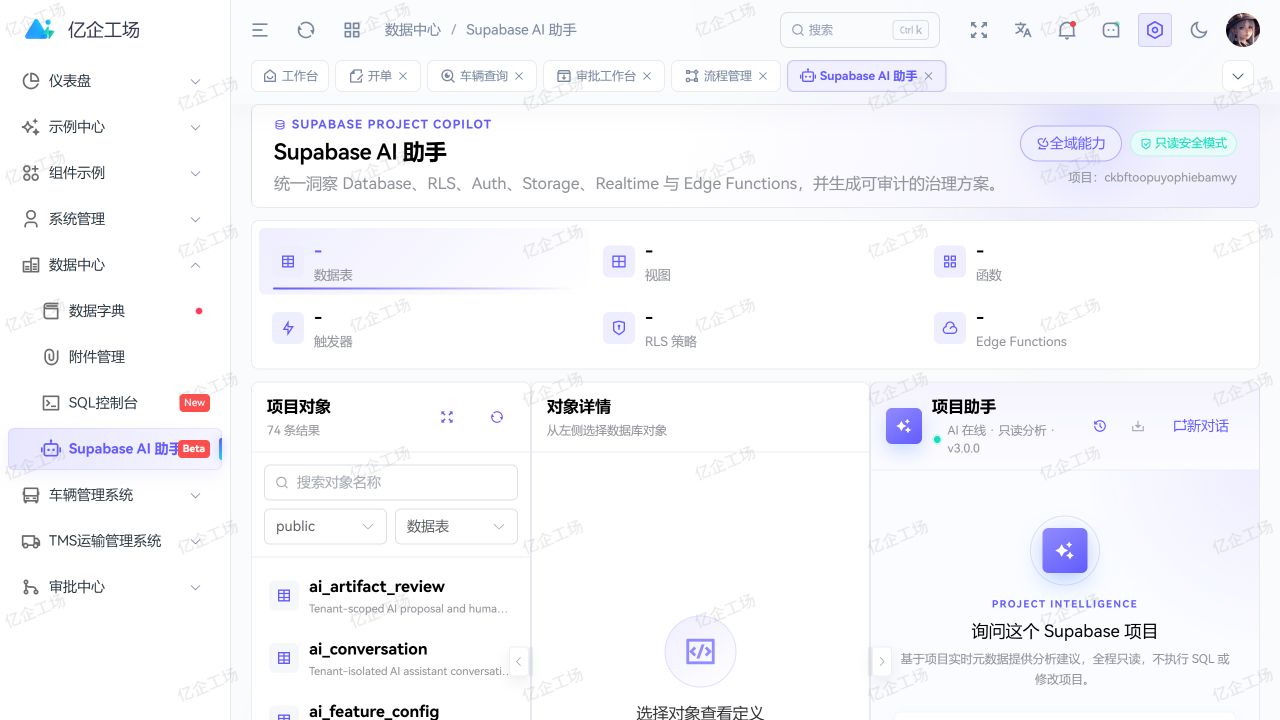This screenshot has height=720, width=1280.
Task: Click the search box in header
Action: point(859,30)
